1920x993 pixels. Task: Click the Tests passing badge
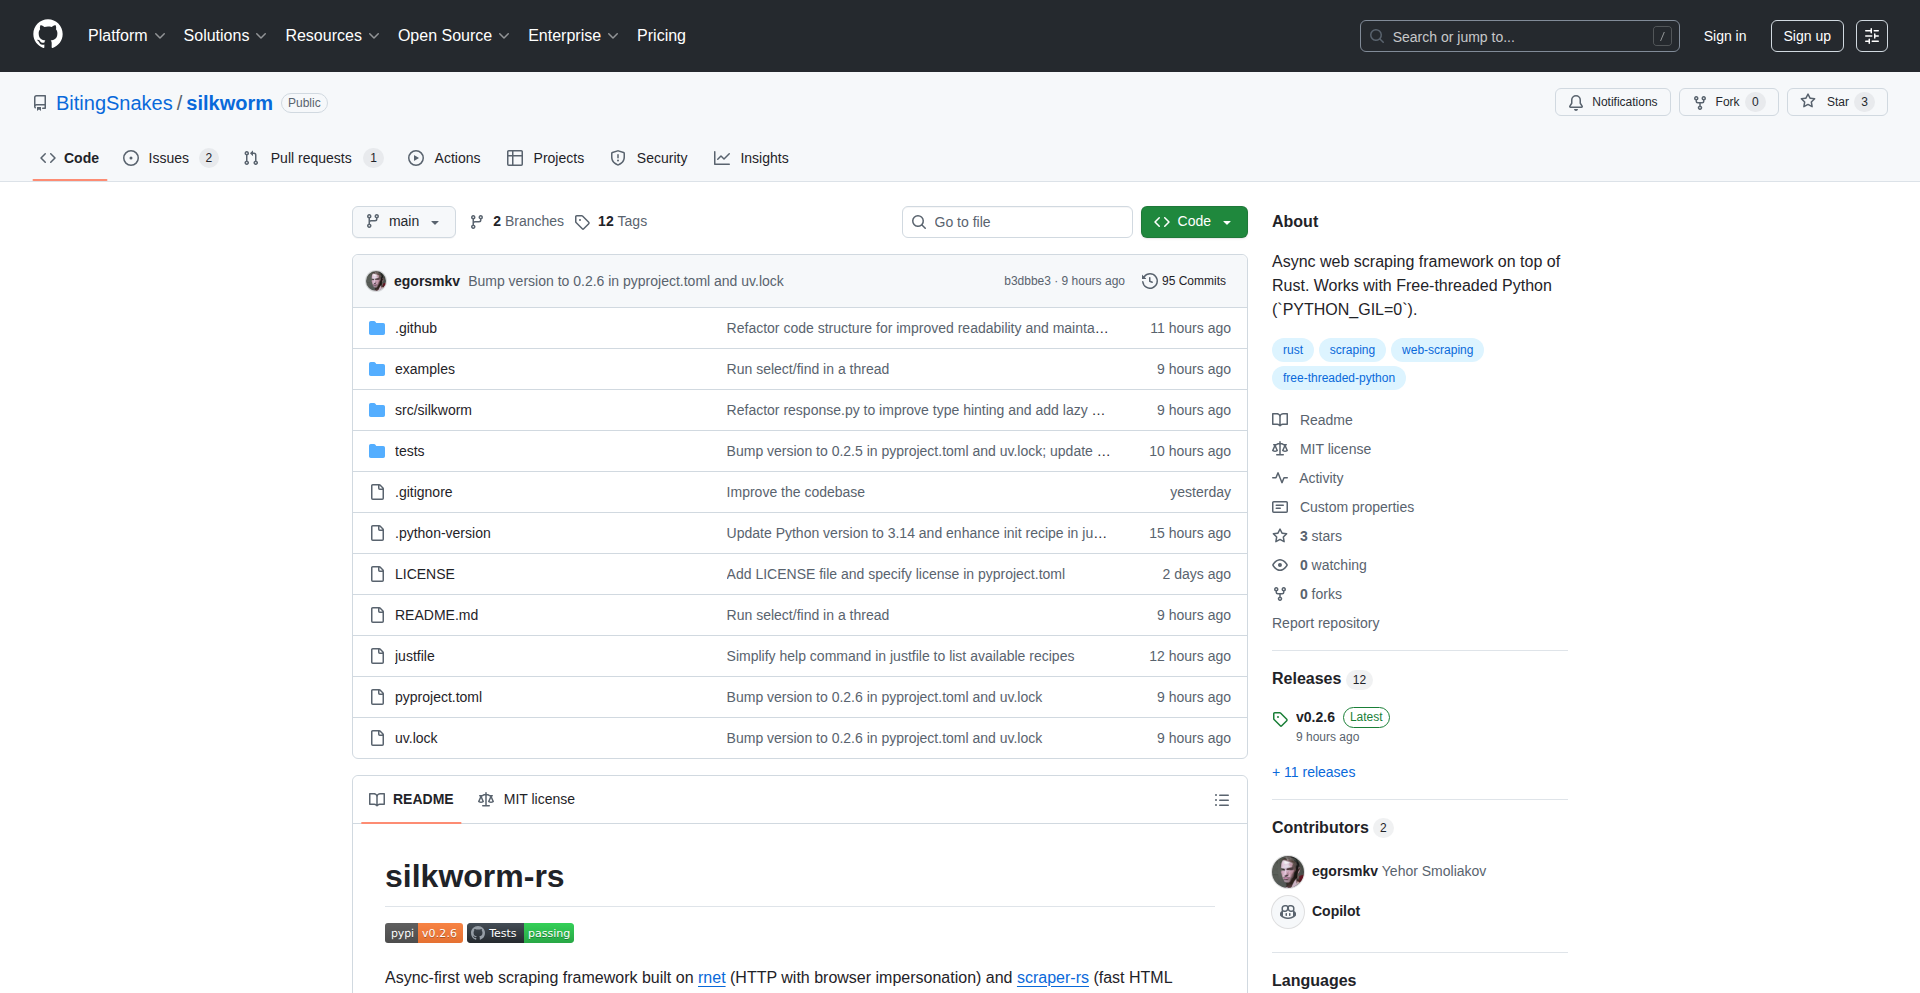[x=520, y=933]
